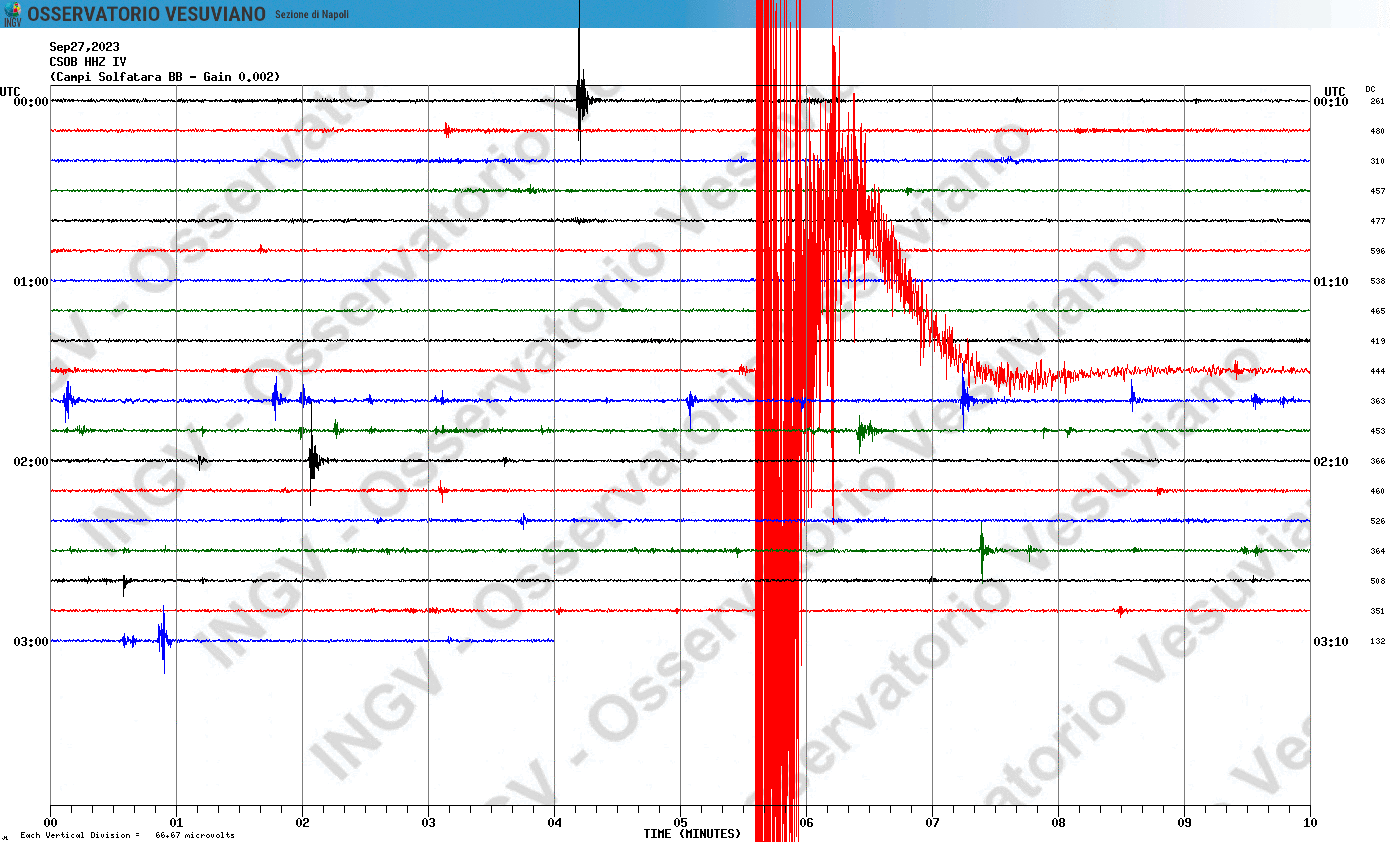Click the DC value 453

click(x=1377, y=431)
